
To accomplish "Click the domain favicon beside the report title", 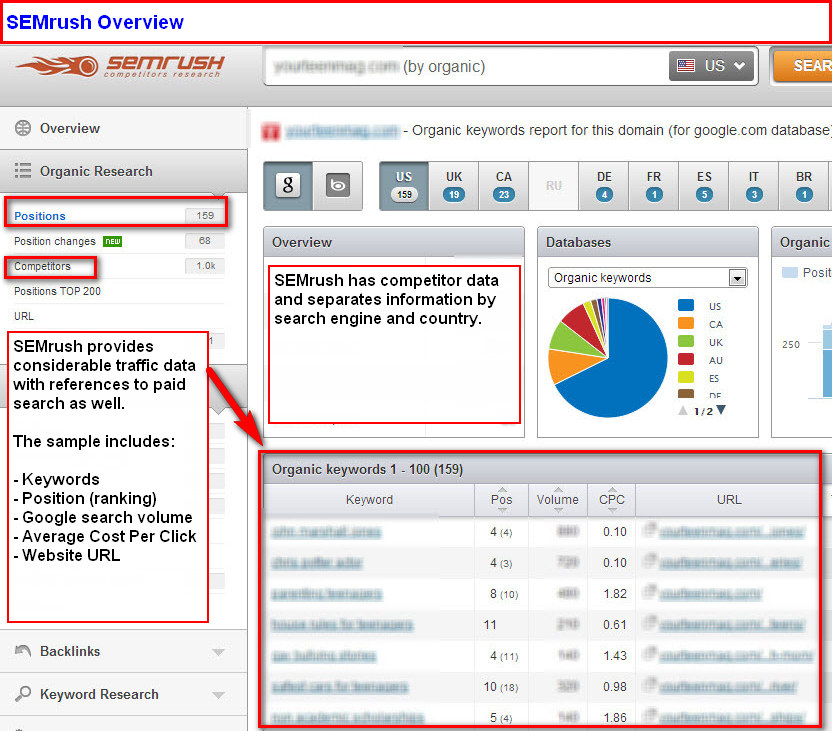I will (271, 131).
